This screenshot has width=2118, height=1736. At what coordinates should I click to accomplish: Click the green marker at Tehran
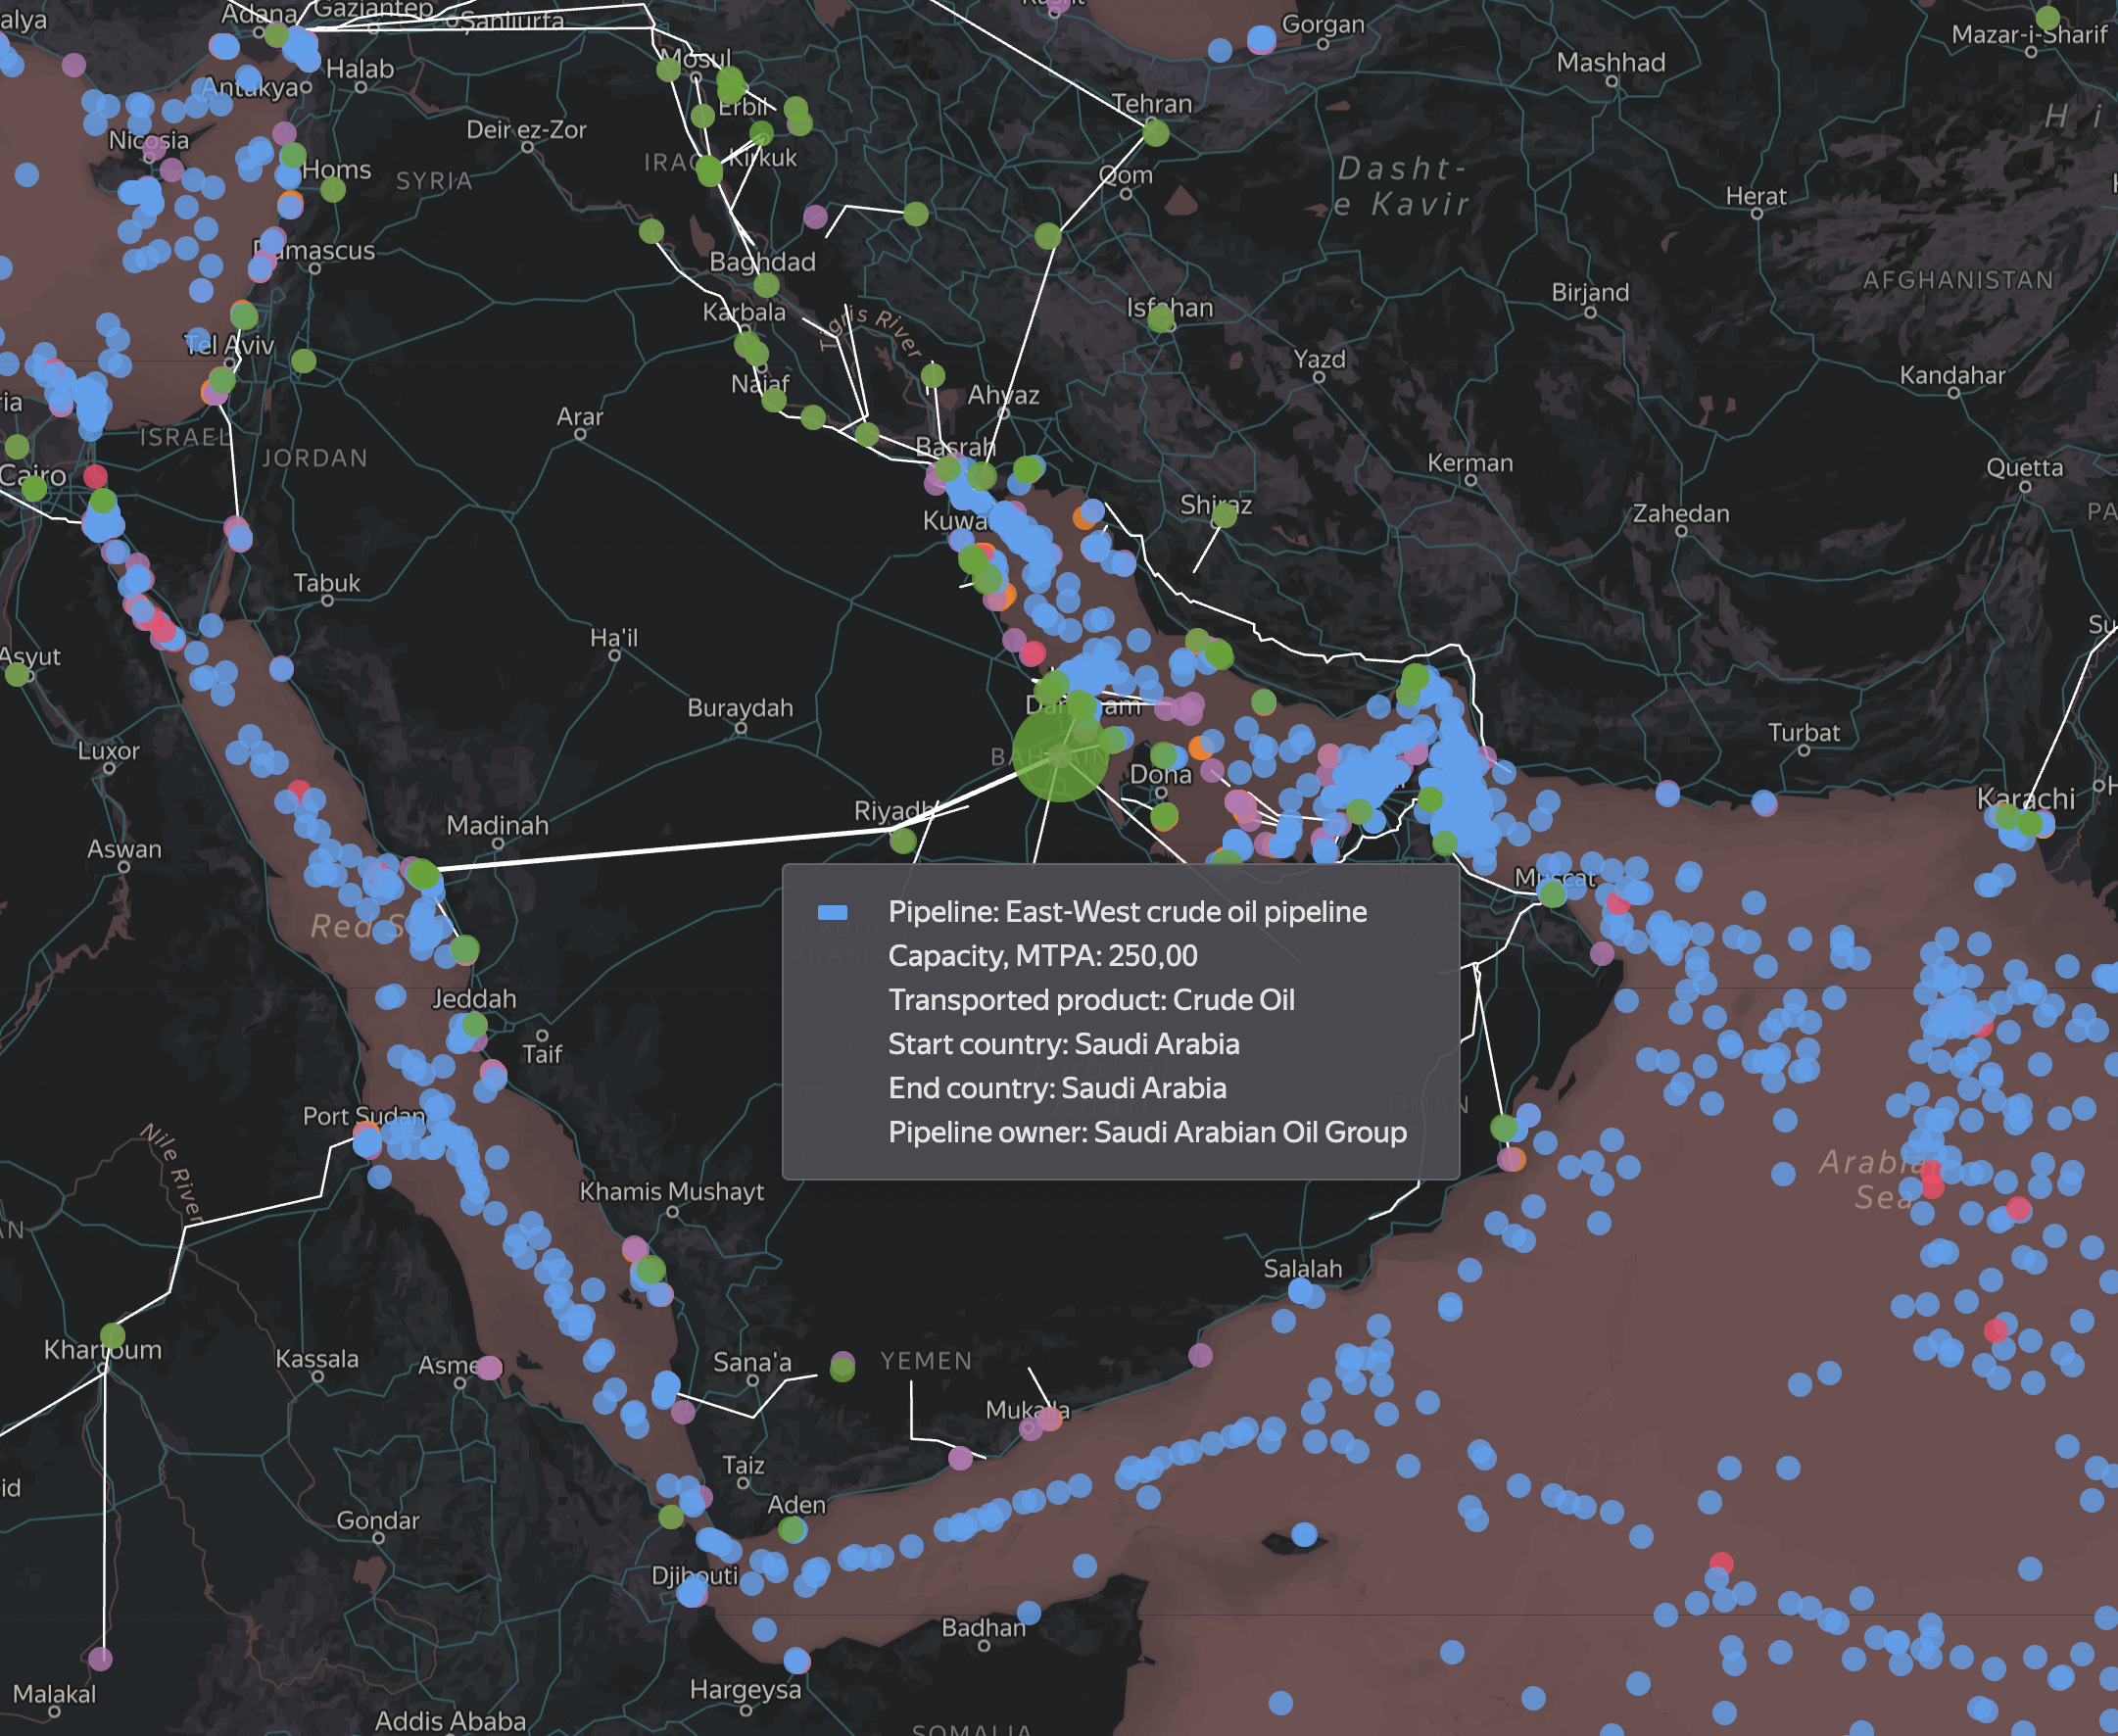1155,133
